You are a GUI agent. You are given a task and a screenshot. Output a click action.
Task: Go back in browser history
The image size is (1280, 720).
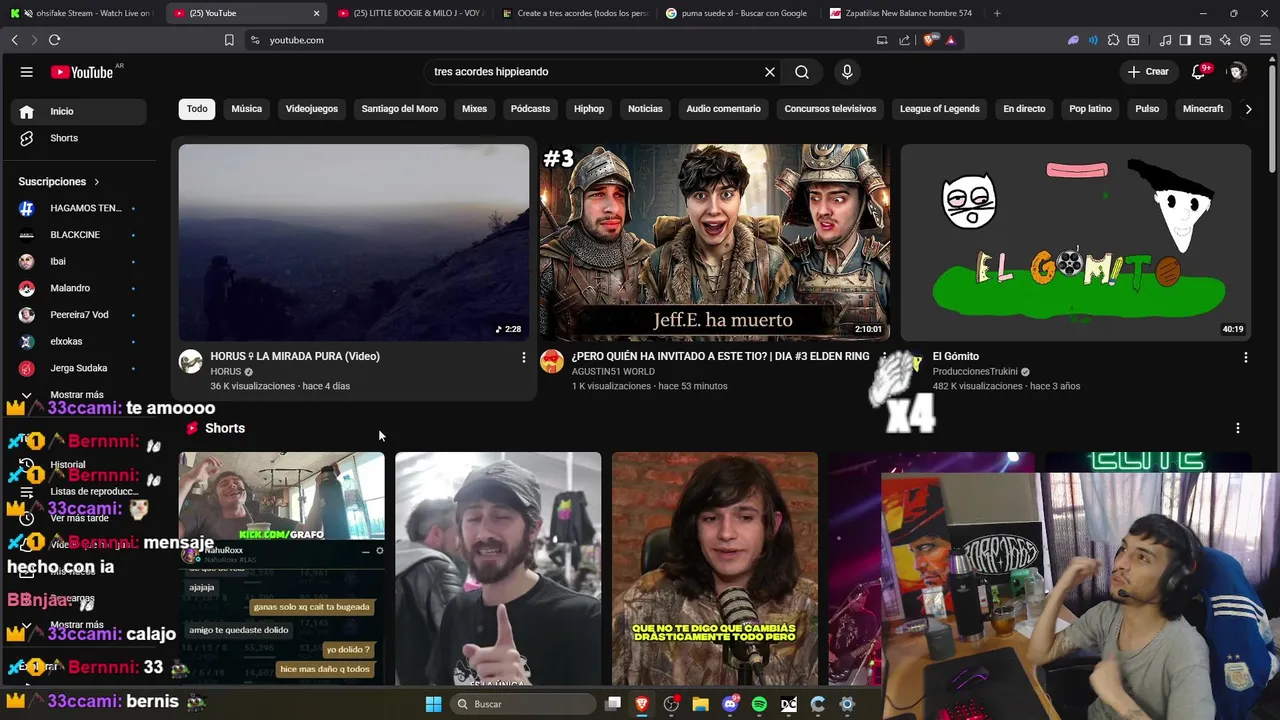click(x=14, y=40)
